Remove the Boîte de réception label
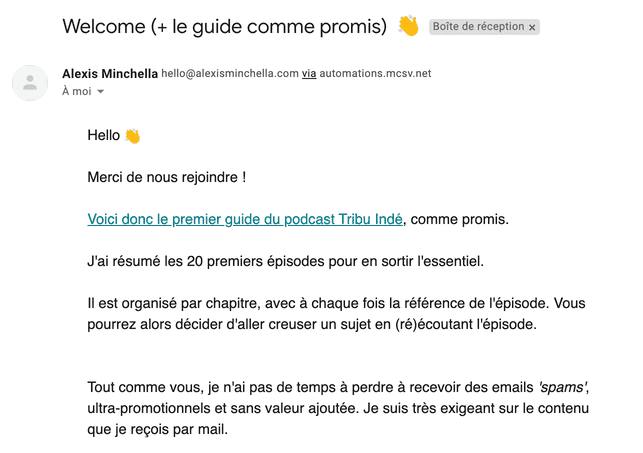 (x=532, y=27)
